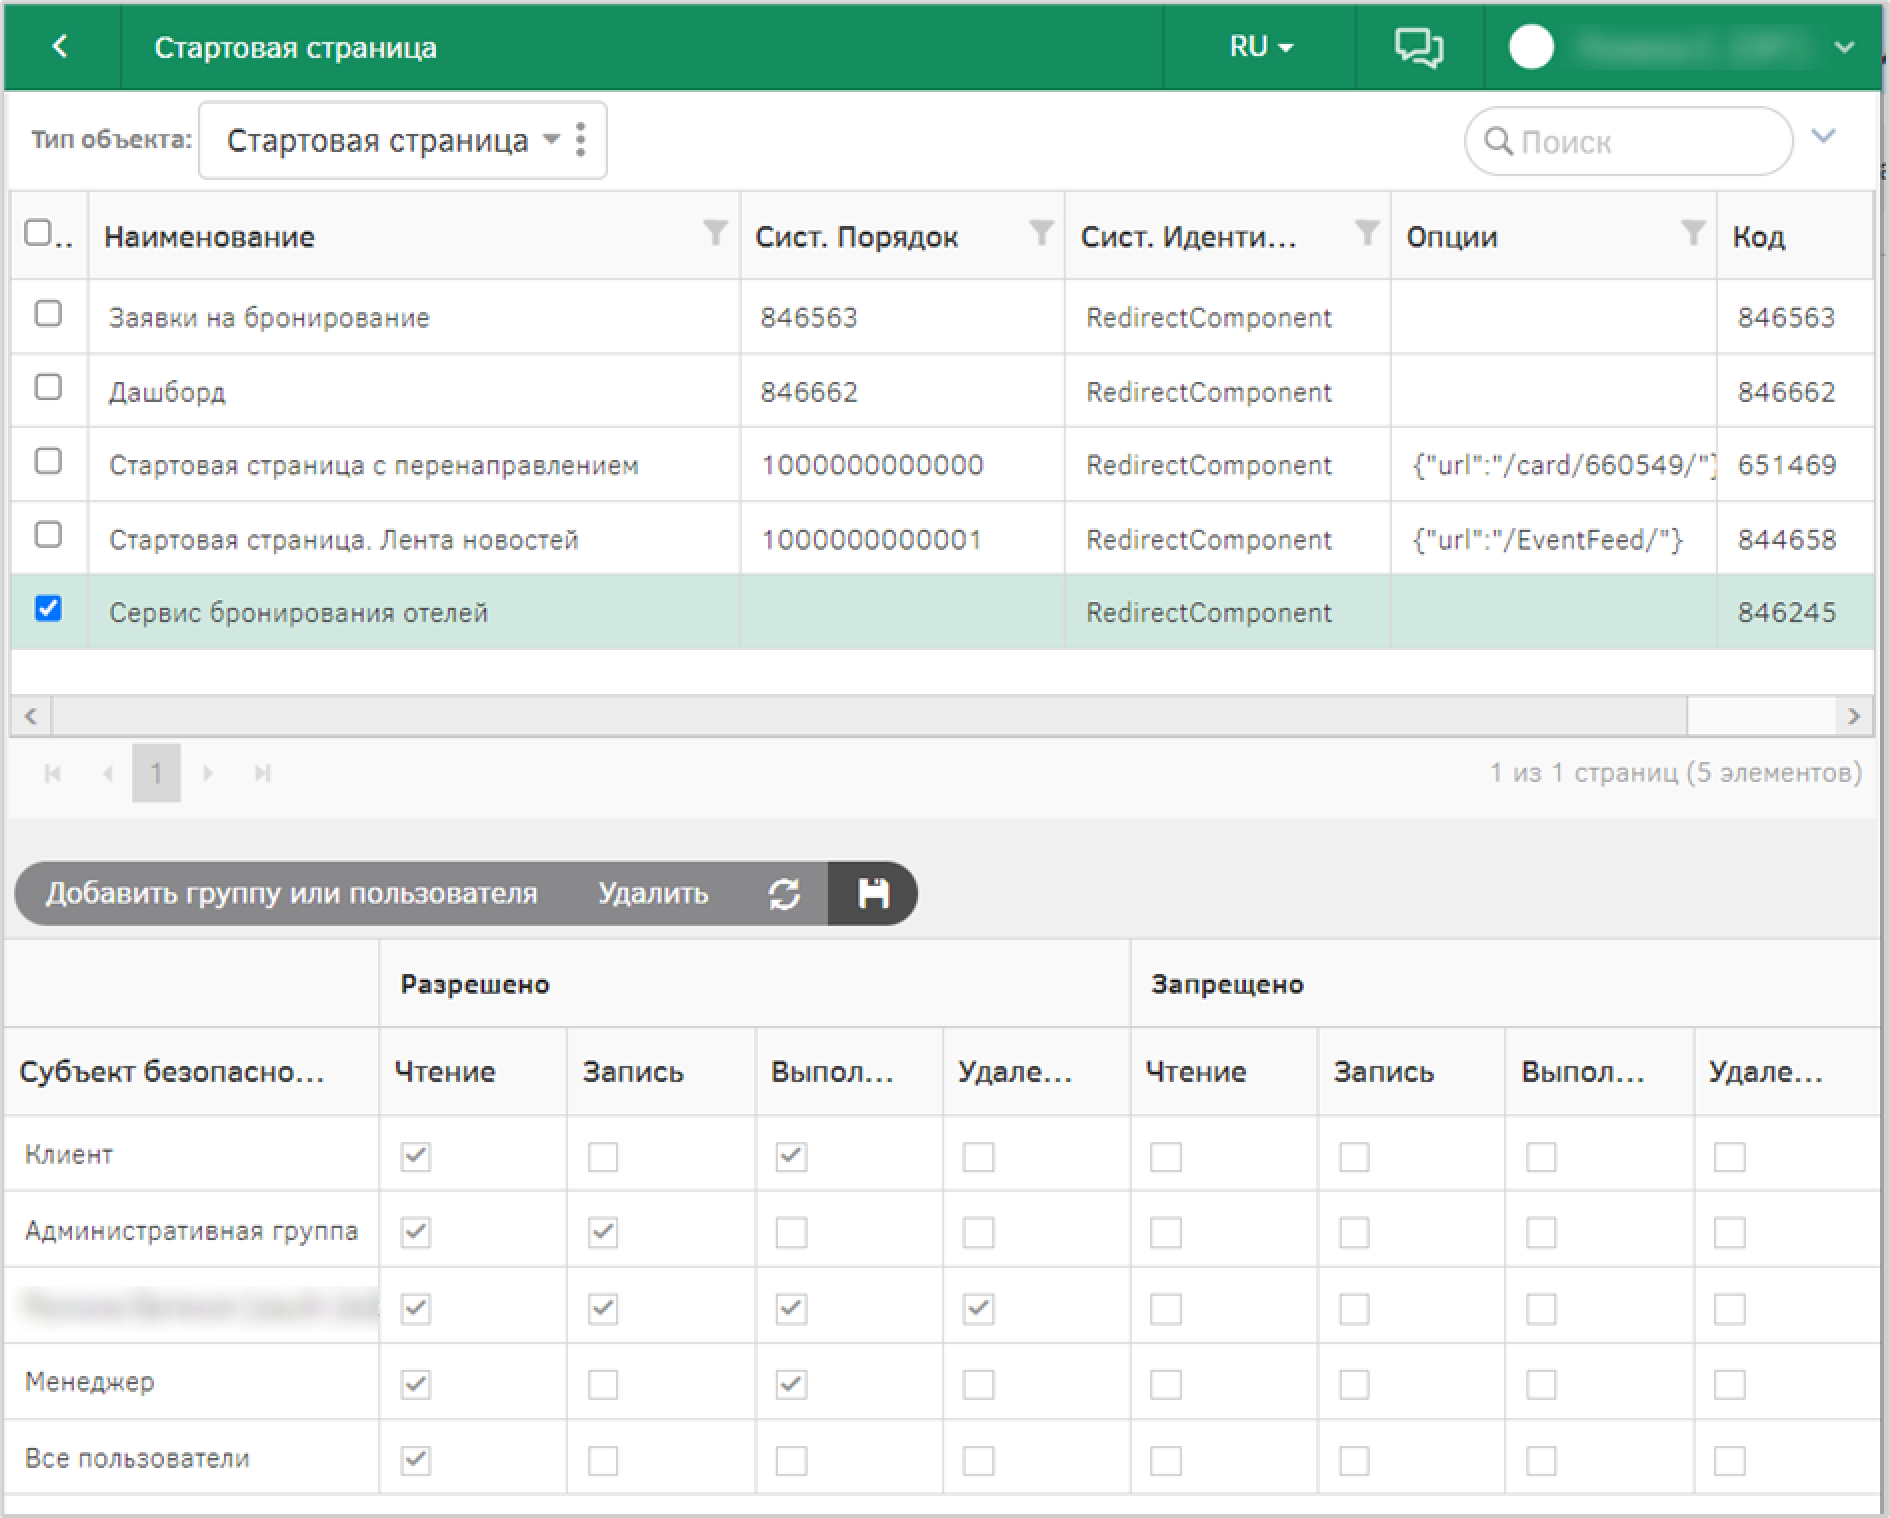Screen dimensions: 1890x1518
Task: Go to first page of the grid
Action: tap(53, 773)
